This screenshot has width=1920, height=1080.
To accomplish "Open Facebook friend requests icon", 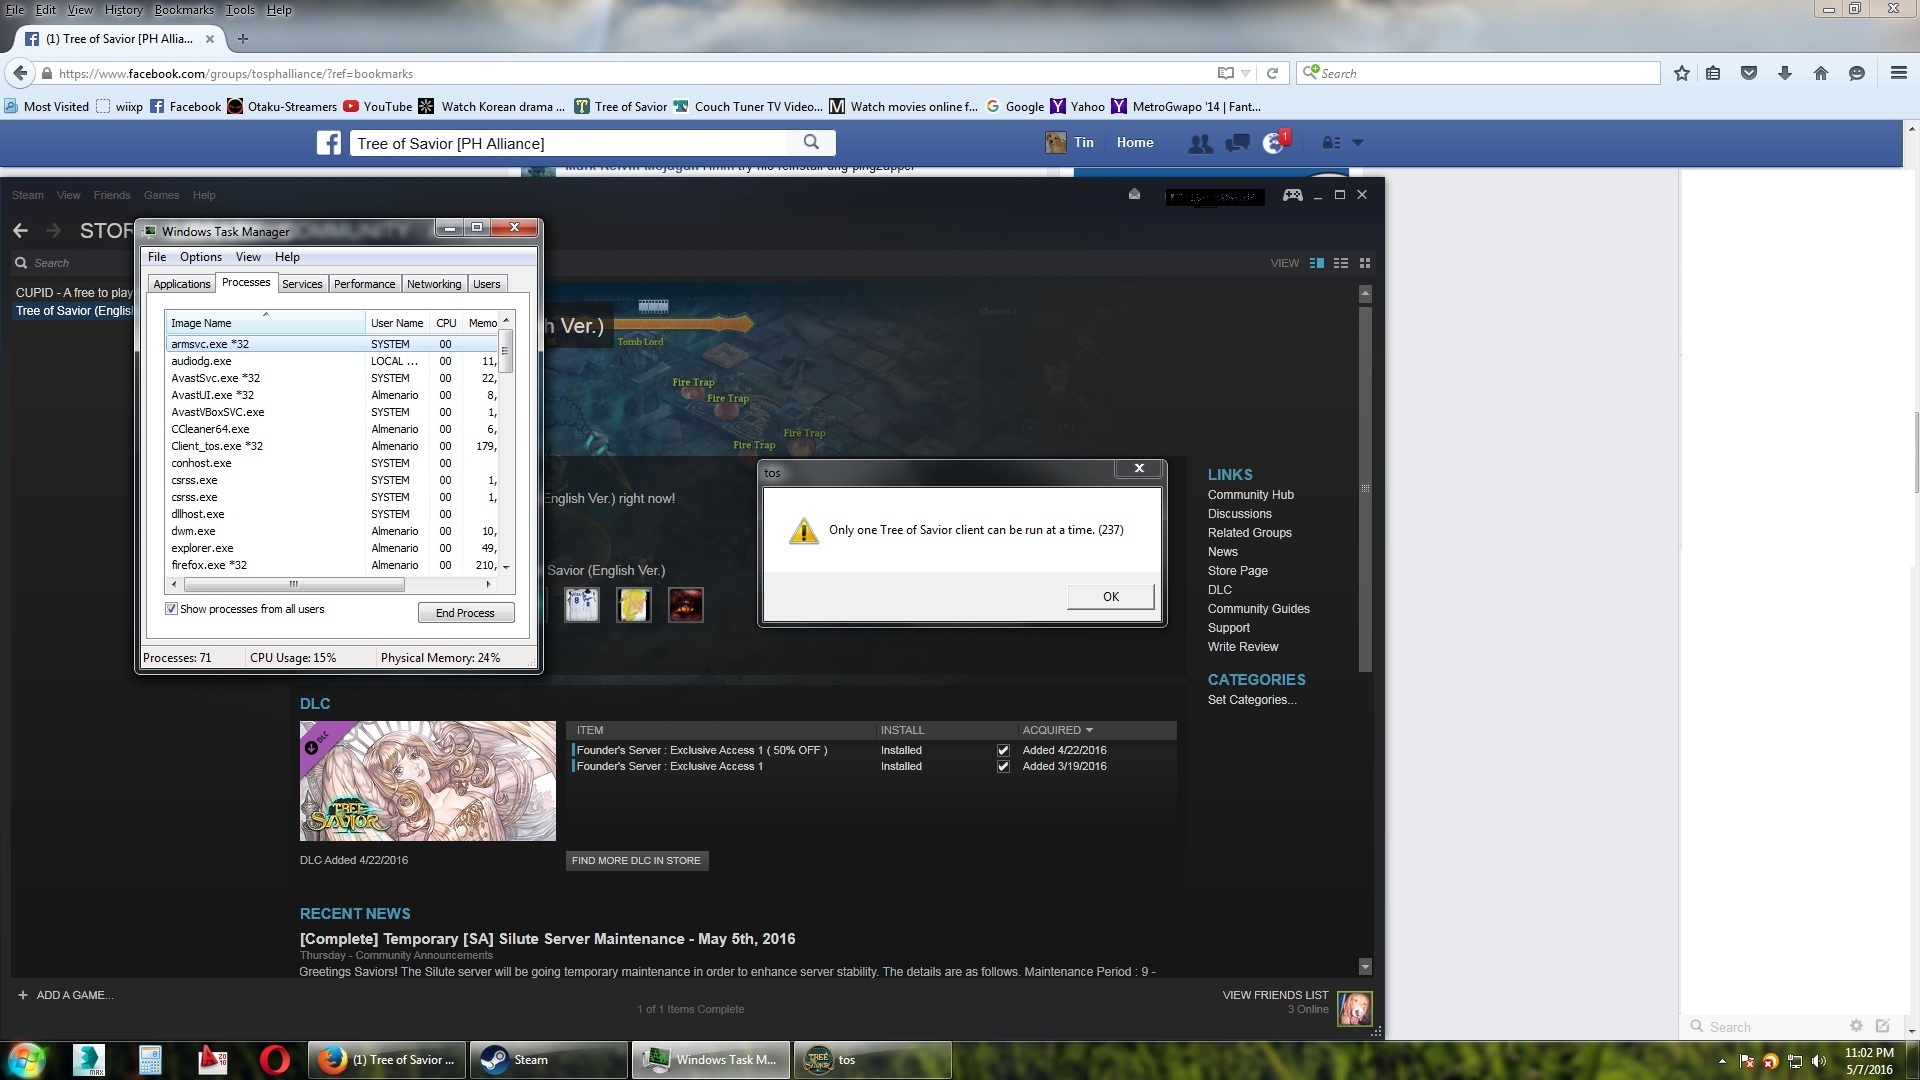I will coord(1200,143).
